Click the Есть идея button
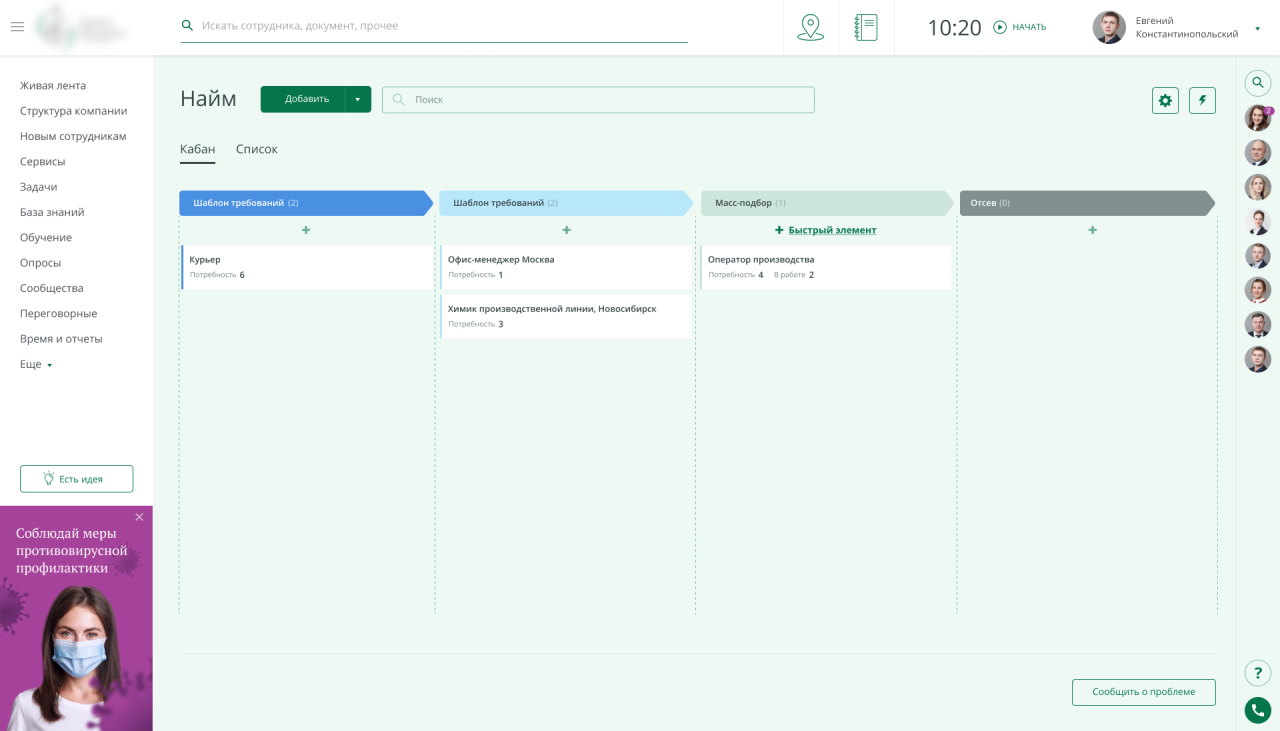1280x731 pixels. click(x=76, y=479)
